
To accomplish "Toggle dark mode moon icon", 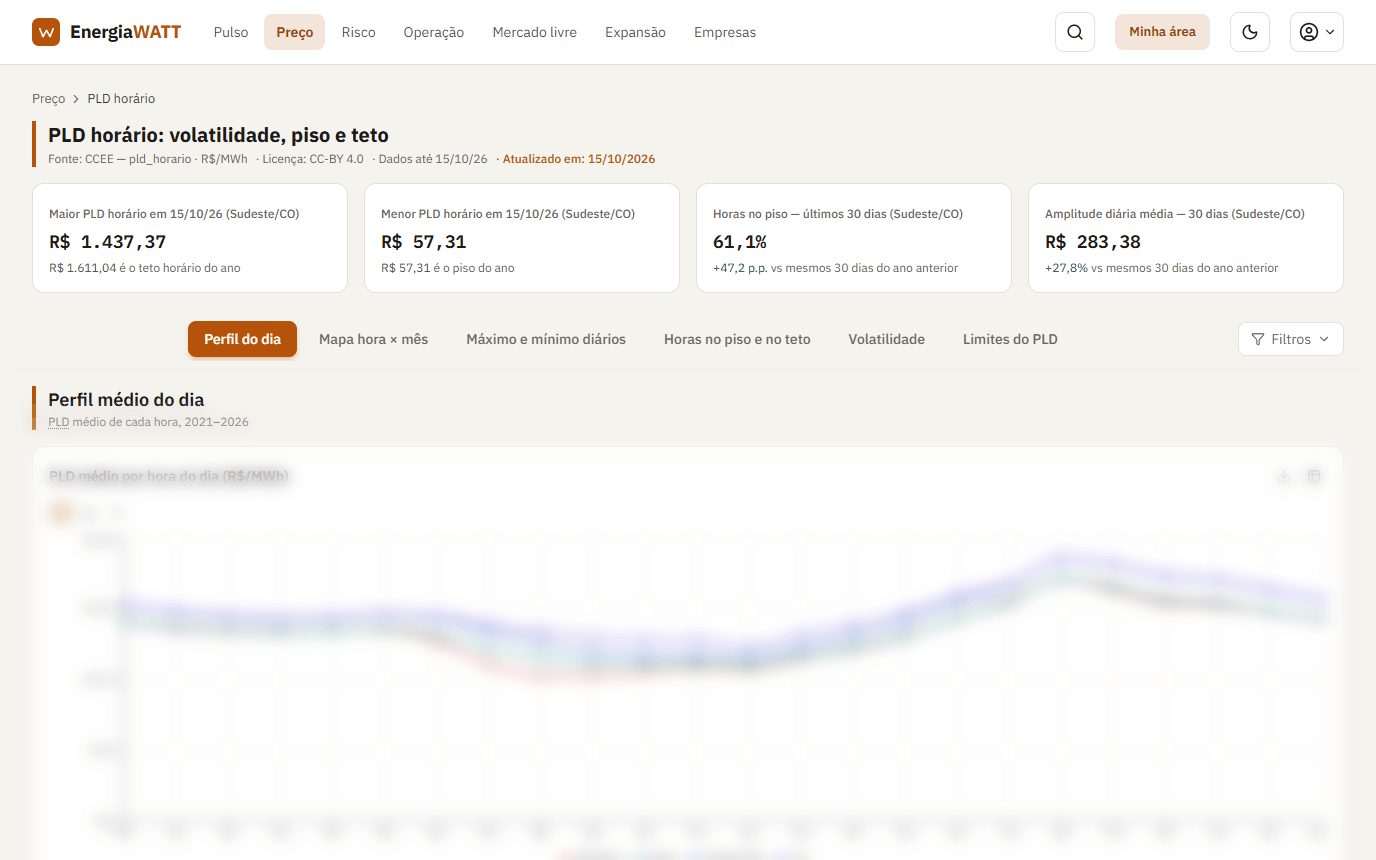I will coord(1250,32).
